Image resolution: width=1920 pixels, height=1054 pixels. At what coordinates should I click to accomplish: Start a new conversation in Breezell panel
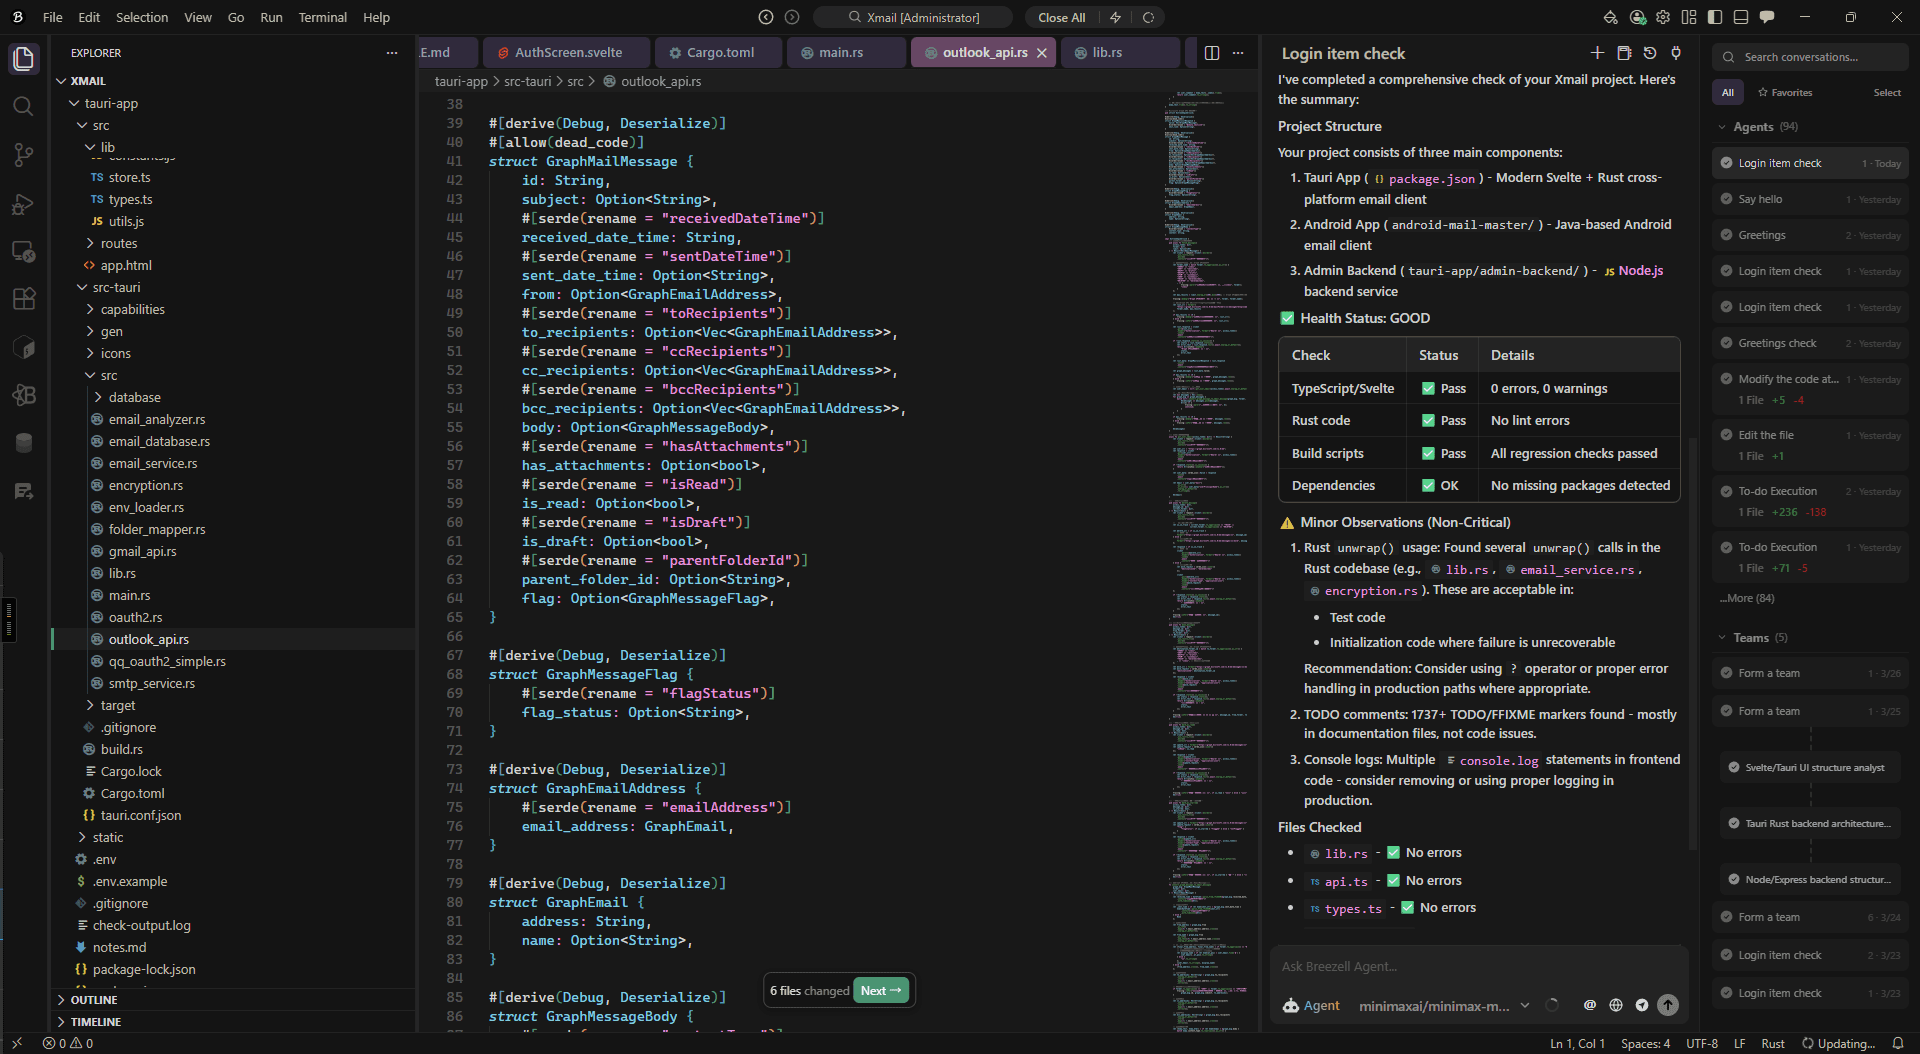1595,53
